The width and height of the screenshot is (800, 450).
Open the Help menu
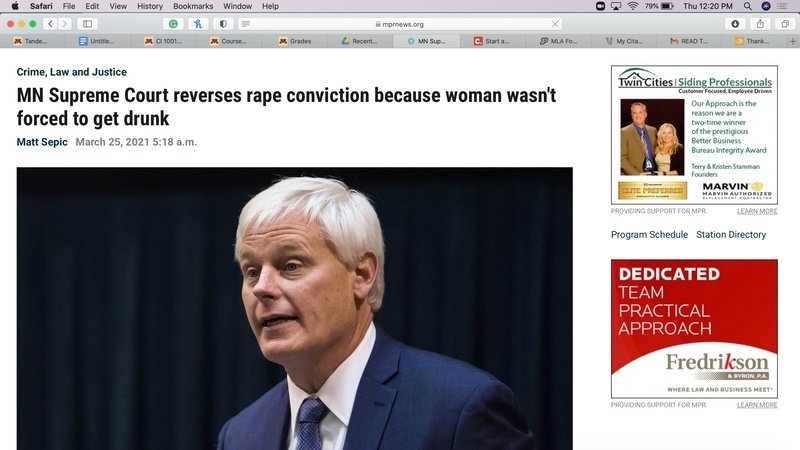(x=270, y=6)
